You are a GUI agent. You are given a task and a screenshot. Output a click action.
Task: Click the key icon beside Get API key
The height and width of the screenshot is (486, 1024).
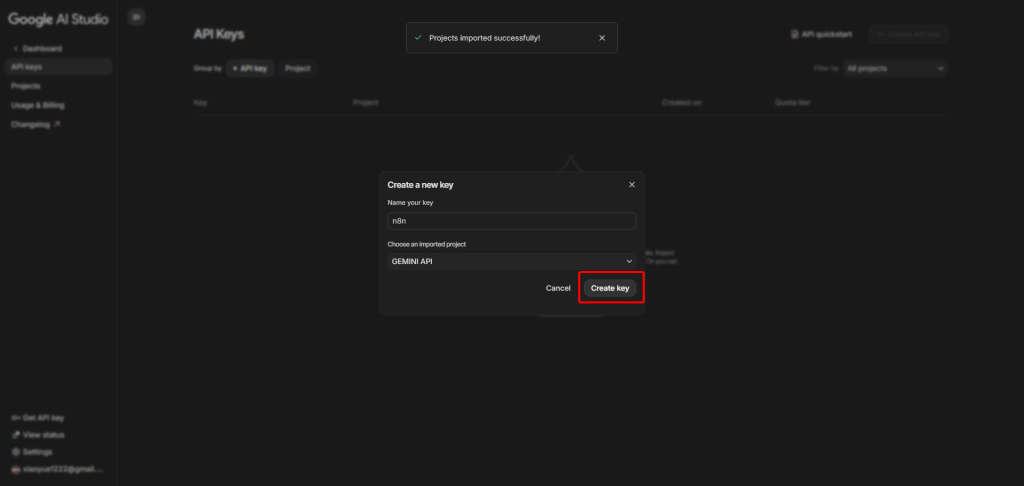click(15, 418)
